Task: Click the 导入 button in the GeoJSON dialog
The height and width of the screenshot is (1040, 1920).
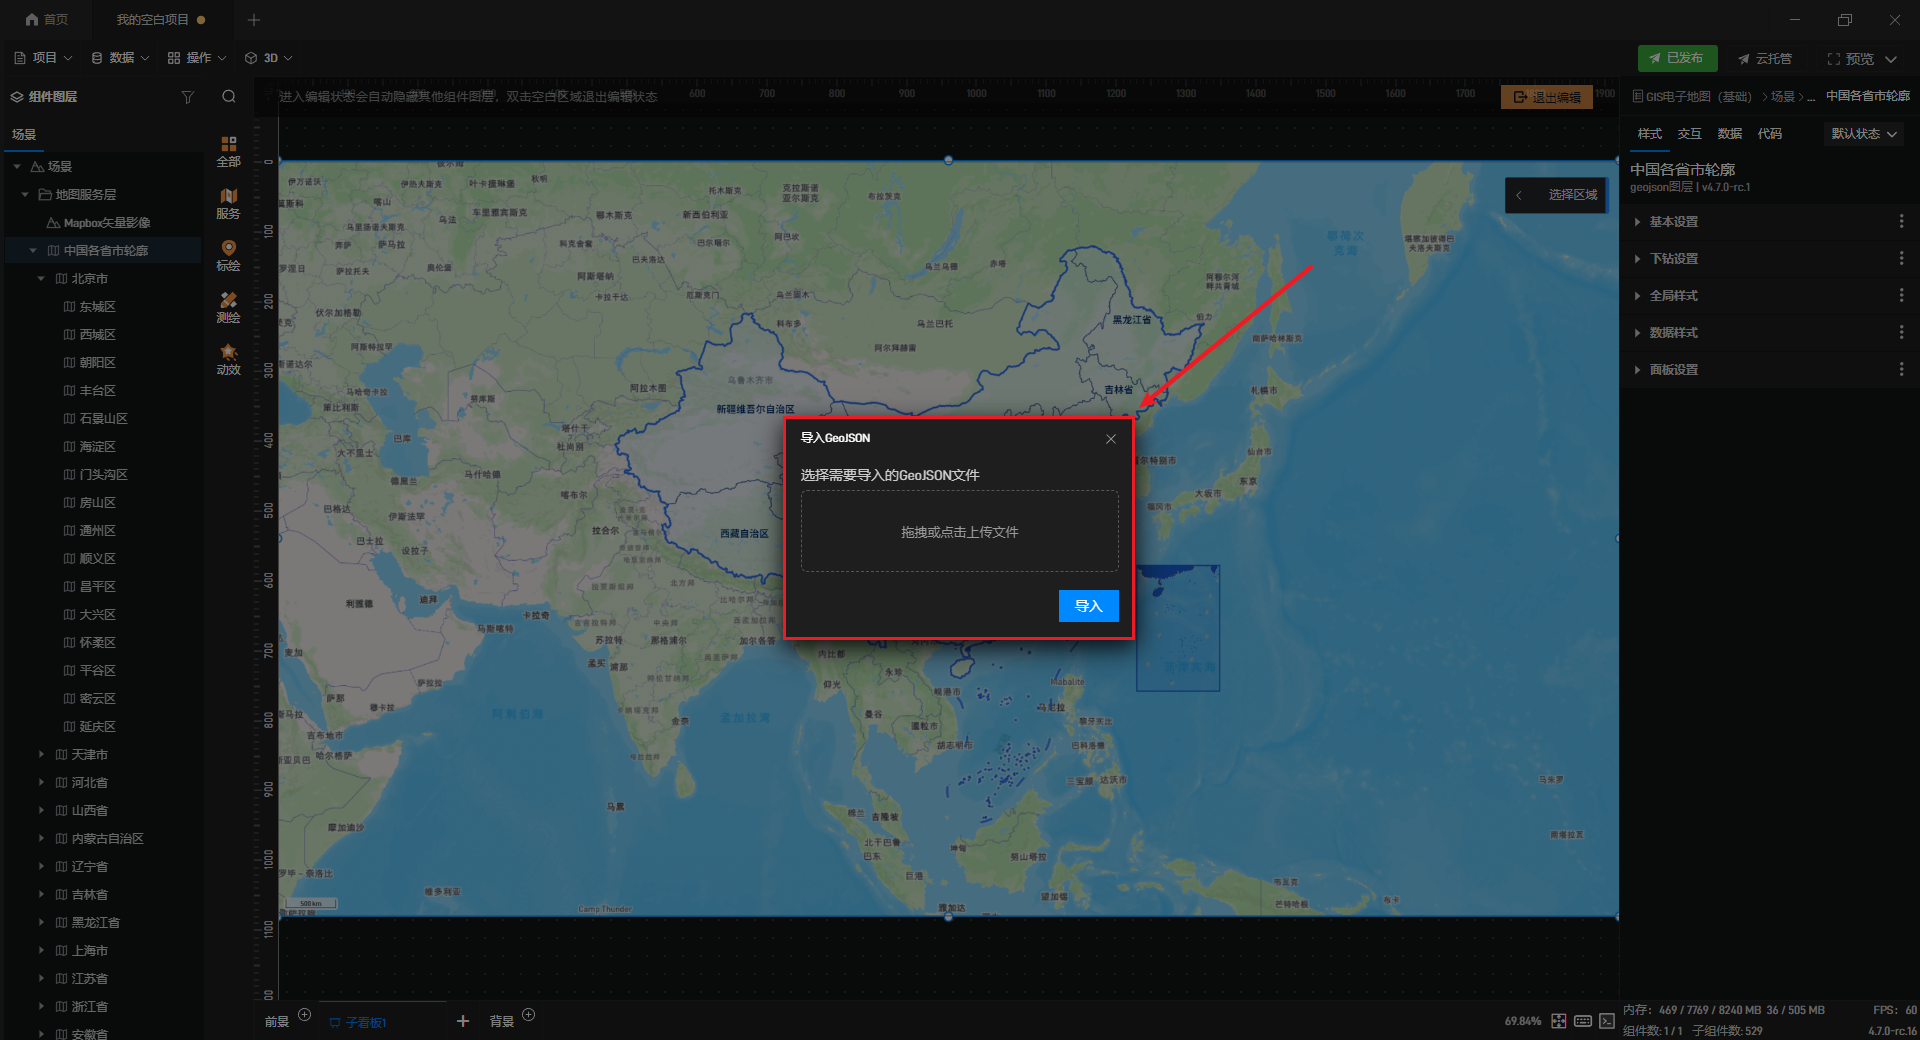Action: pyautogui.click(x=1088, y=606)
